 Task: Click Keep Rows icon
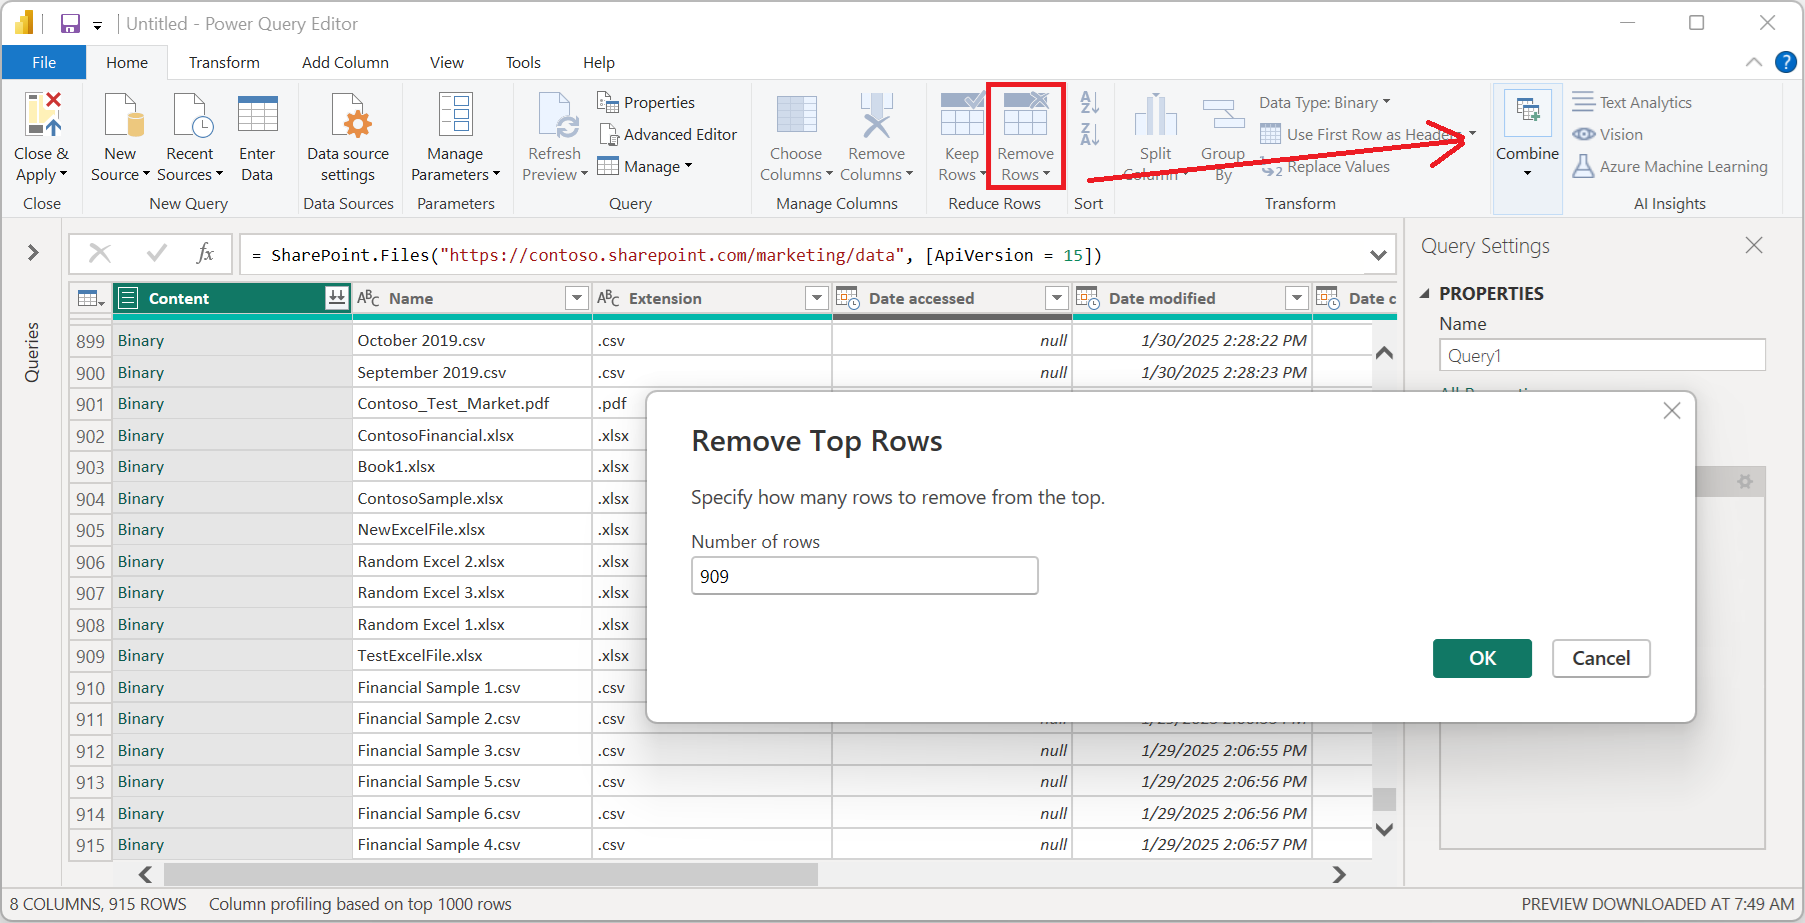[x=962, y=115]
